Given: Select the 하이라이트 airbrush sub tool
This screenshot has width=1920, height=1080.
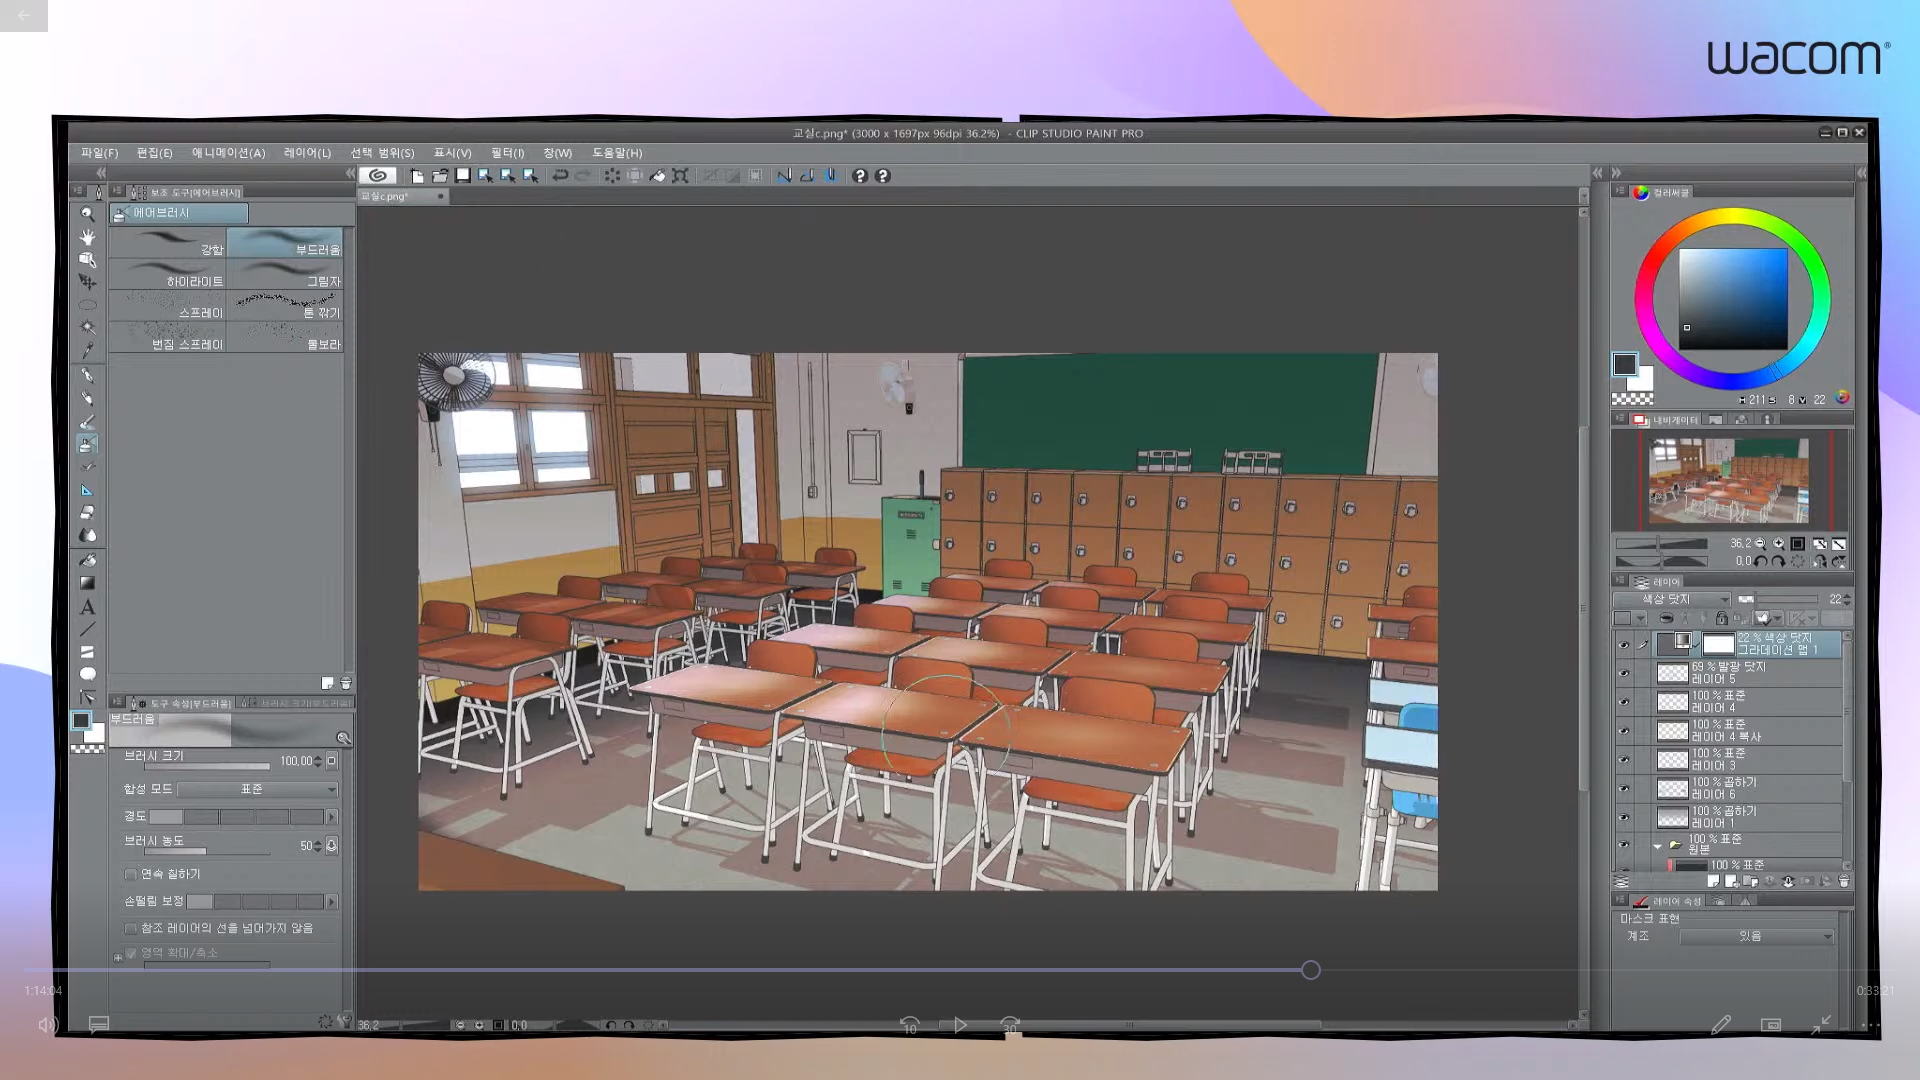Looking at the screenshot, I should (x=168, y=275).
